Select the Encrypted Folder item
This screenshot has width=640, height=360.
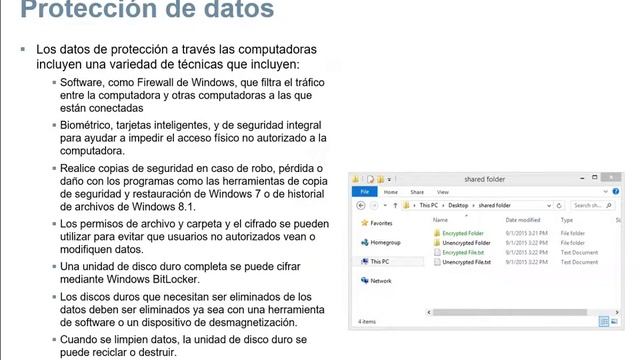tap(463, 233)
